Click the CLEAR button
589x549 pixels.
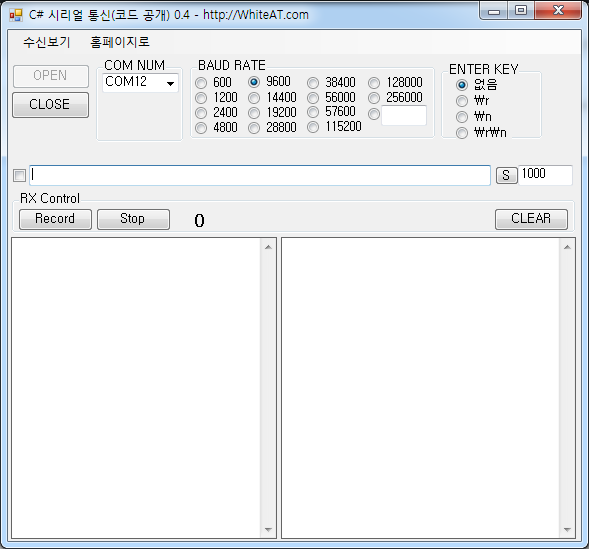point(531,219)
